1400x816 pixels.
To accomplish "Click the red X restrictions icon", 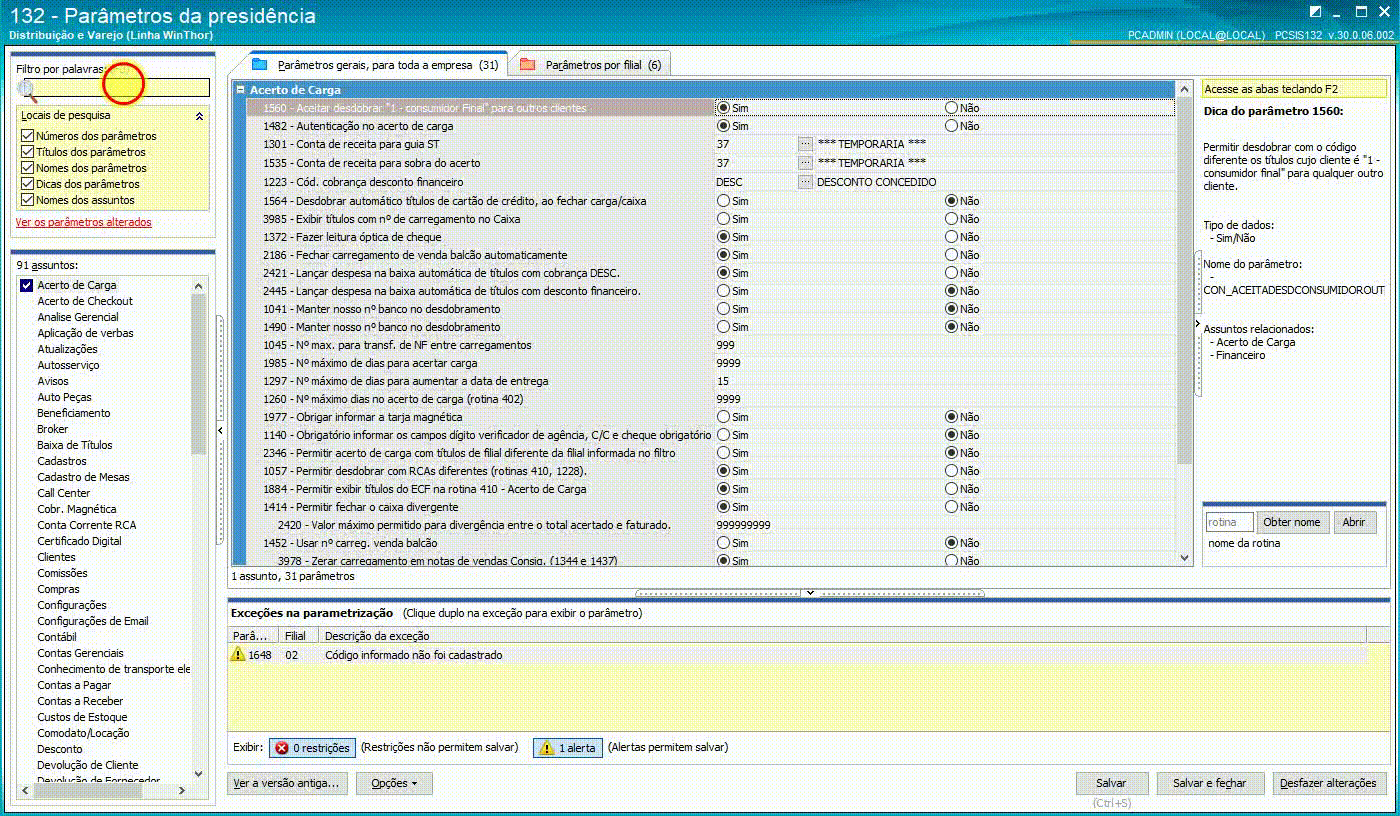I will (x=282, y=748).
